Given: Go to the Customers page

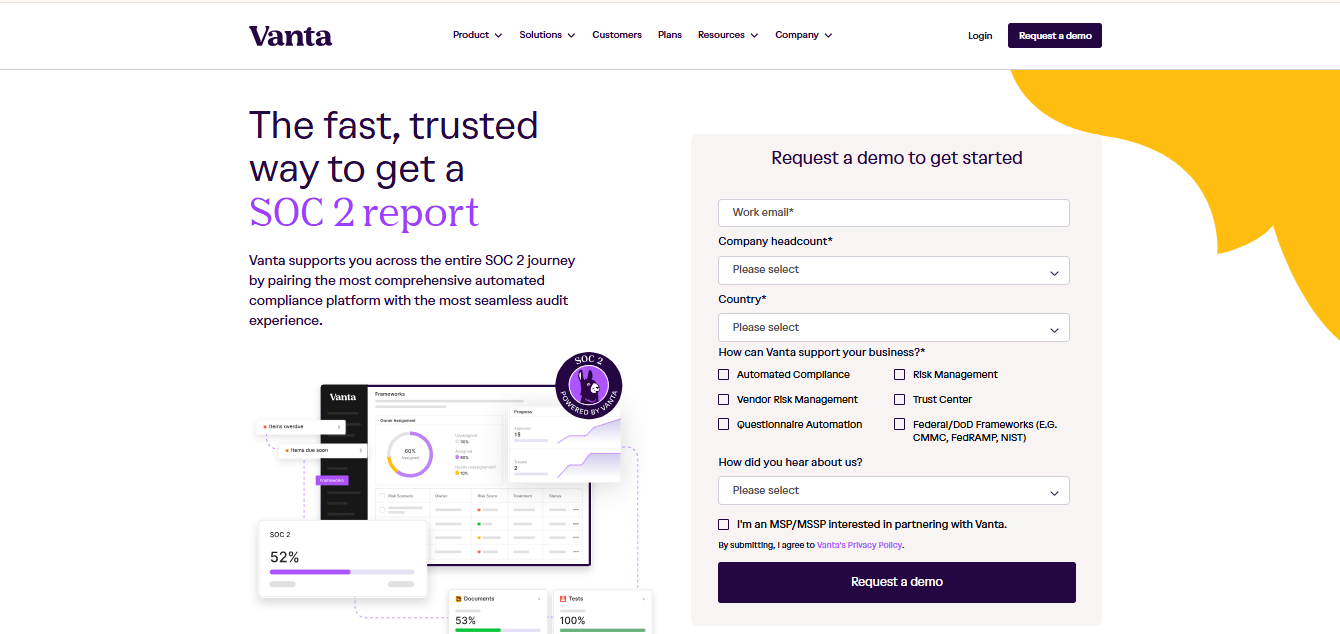Looking at the screenshot, I should pos(617,35).
